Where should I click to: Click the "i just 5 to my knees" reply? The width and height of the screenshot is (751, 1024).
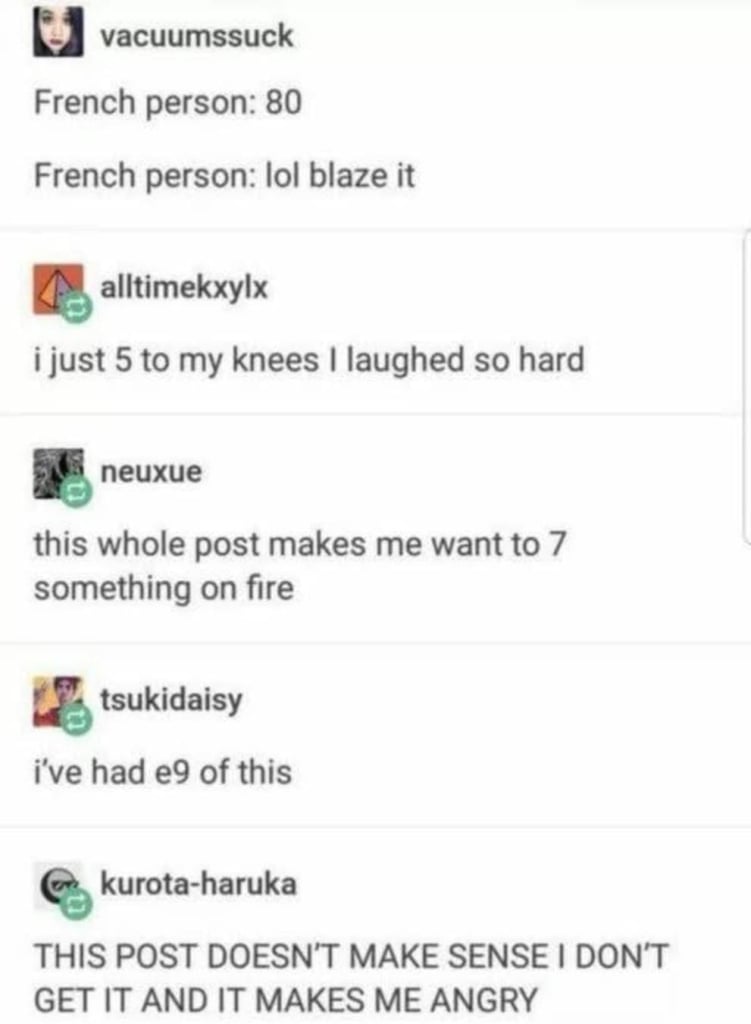tap(309, 360)
